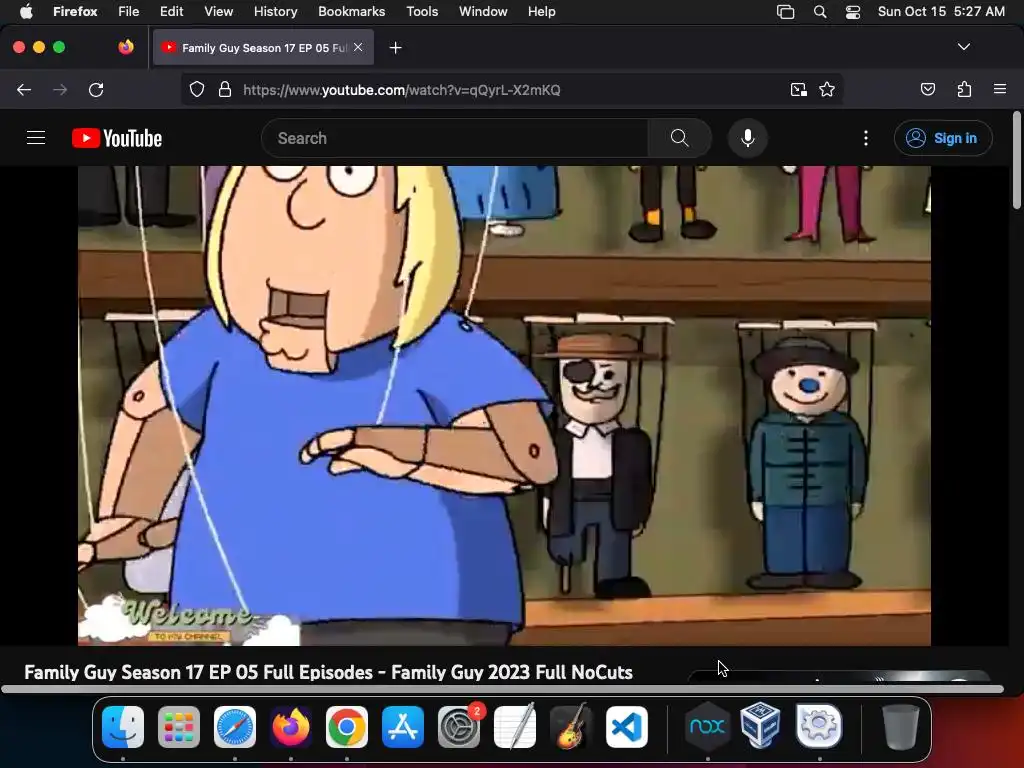Expand the list all tabs chevron

click(964, 47)
